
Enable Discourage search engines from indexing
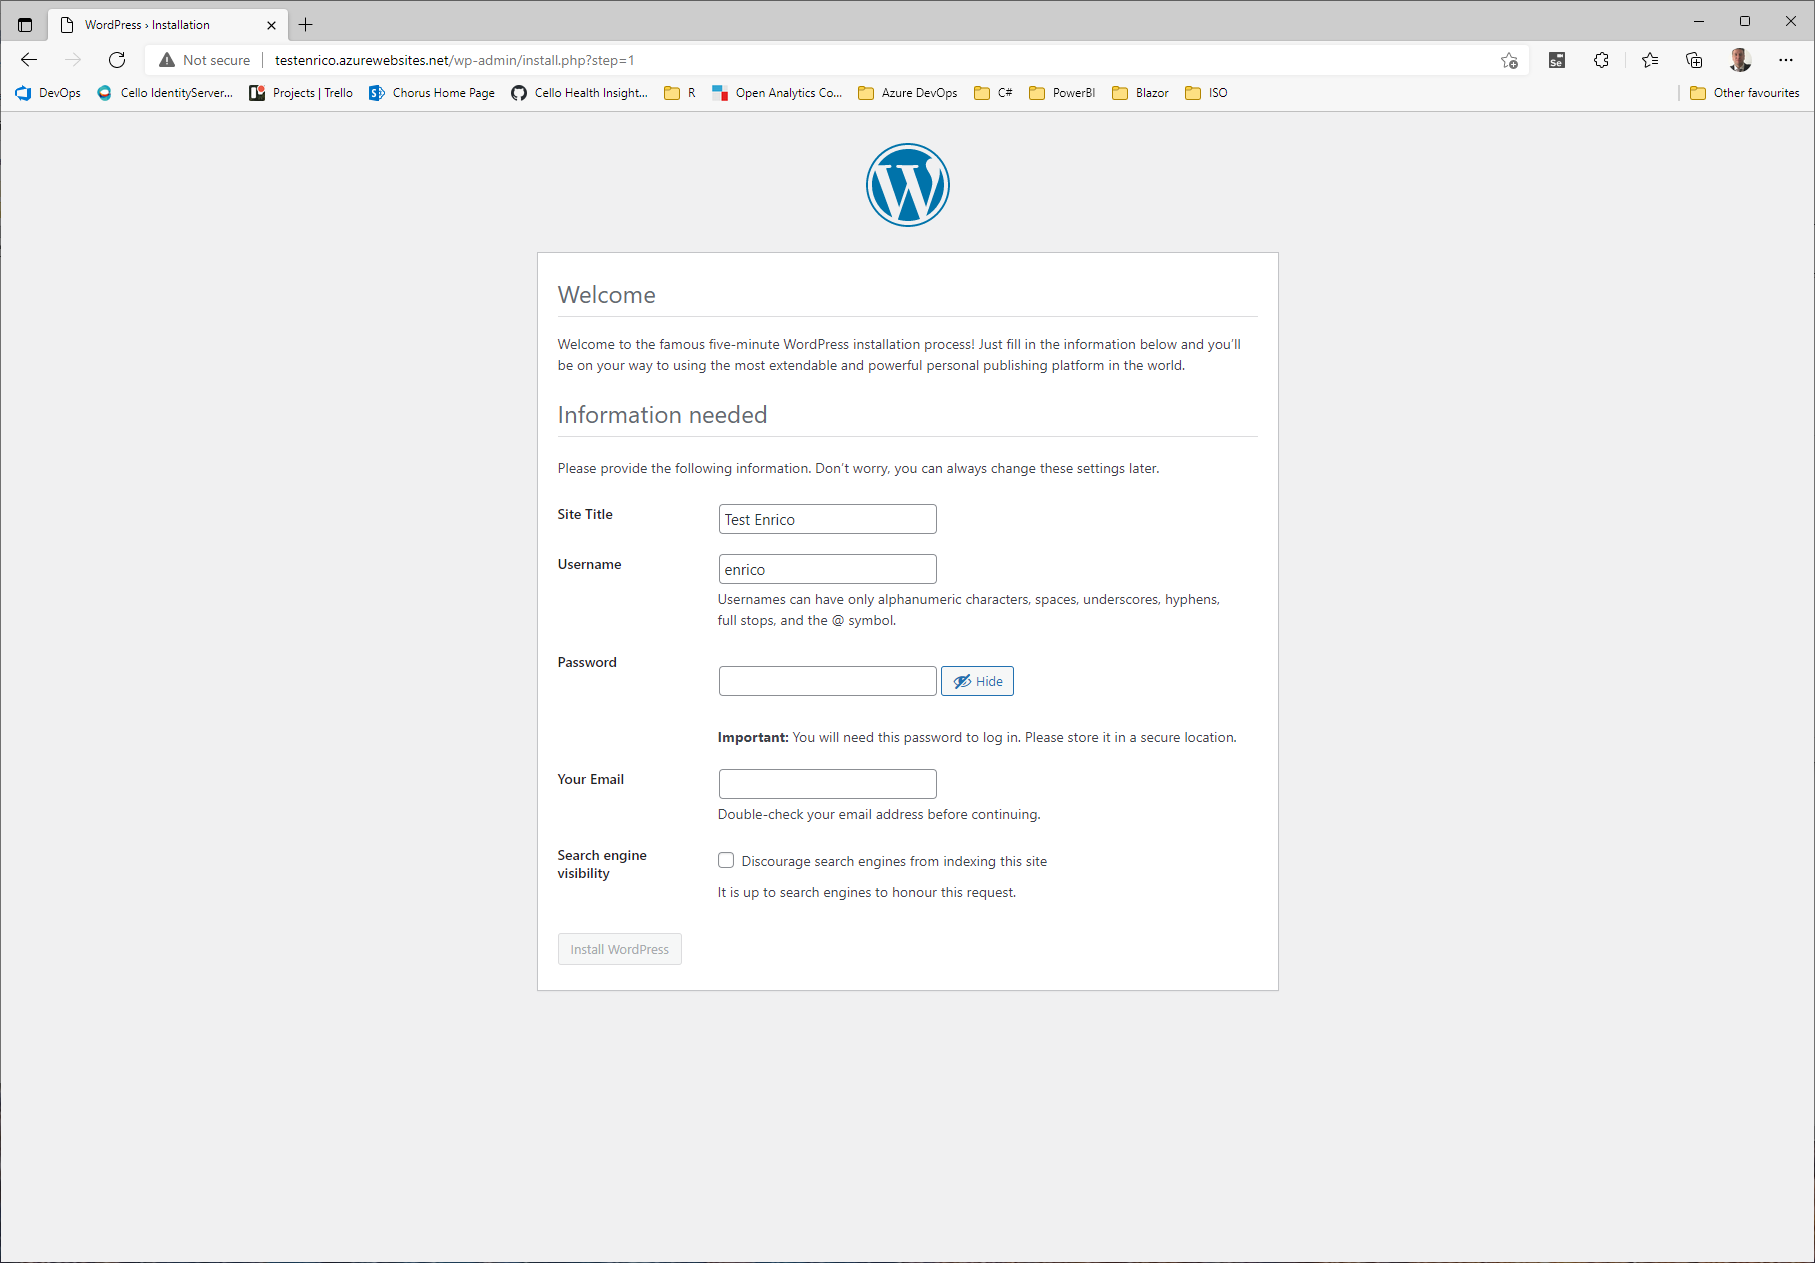pos(725,859)
